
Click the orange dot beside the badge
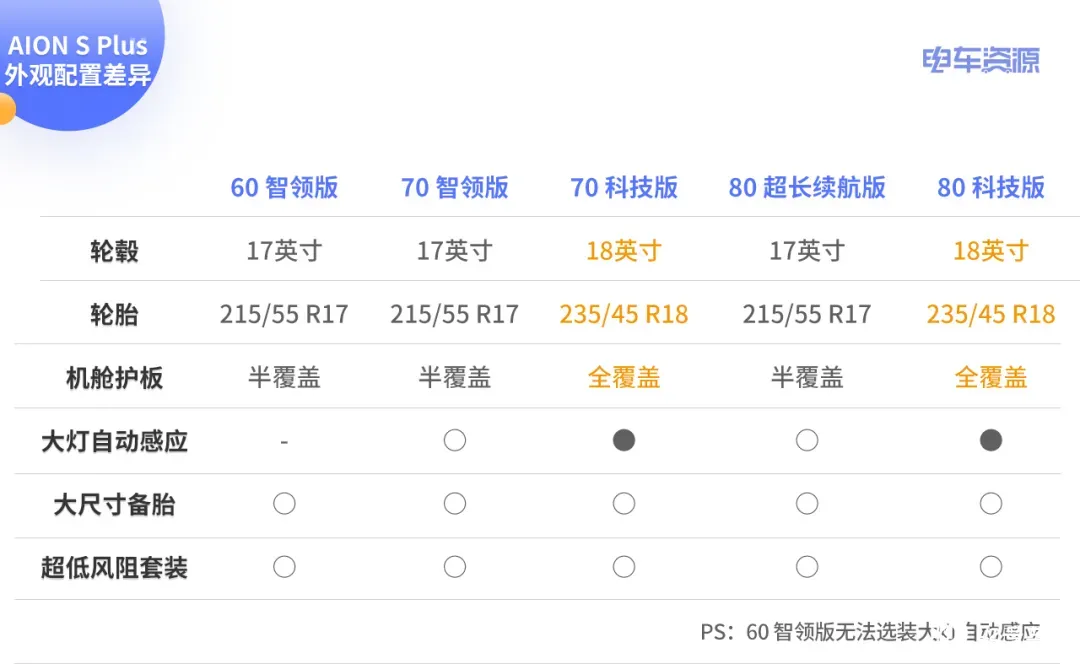pyautogui.click(x=6, y=110)
